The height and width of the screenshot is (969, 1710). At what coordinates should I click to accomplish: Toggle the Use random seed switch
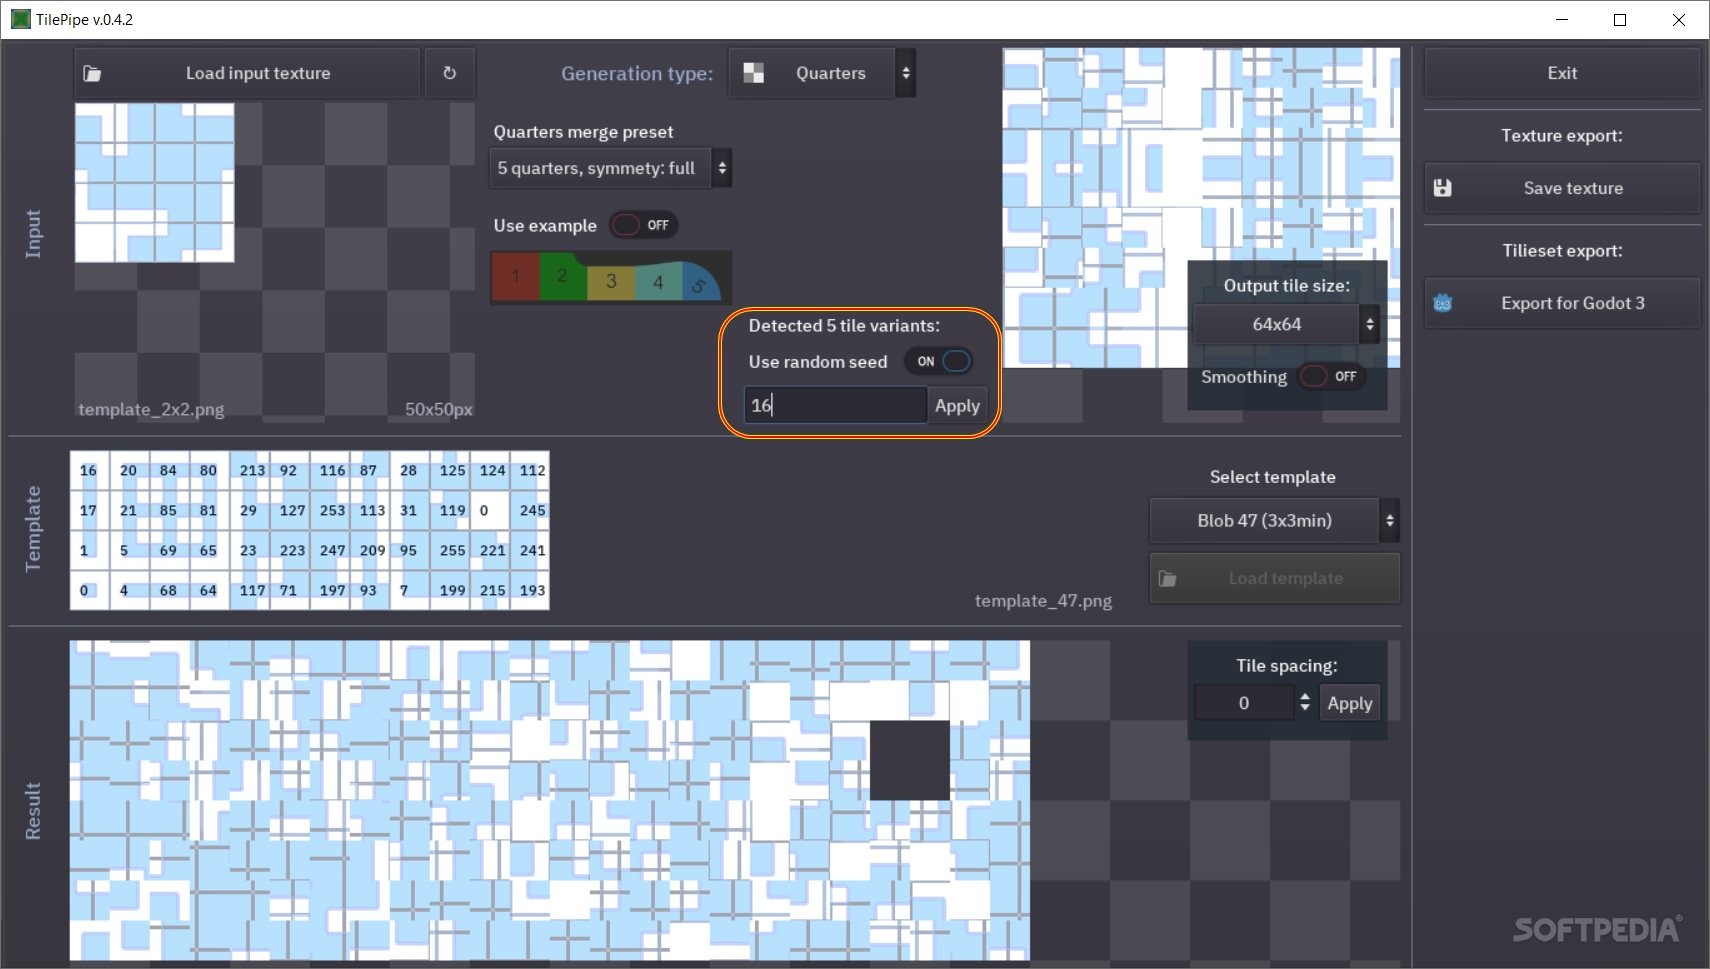click(939, 361)
